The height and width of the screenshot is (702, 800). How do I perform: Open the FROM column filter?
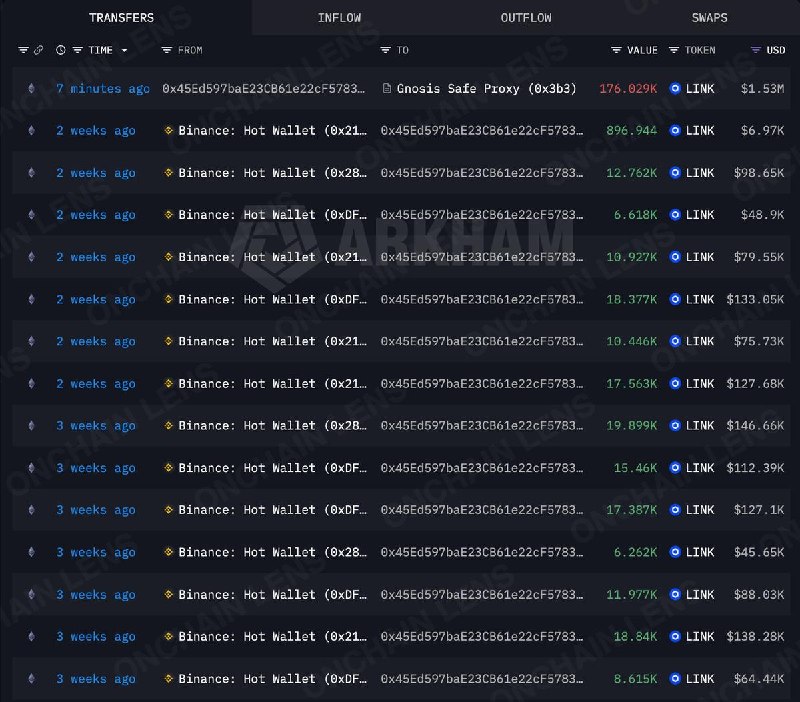pyautogui.click(x=166, y=50)
